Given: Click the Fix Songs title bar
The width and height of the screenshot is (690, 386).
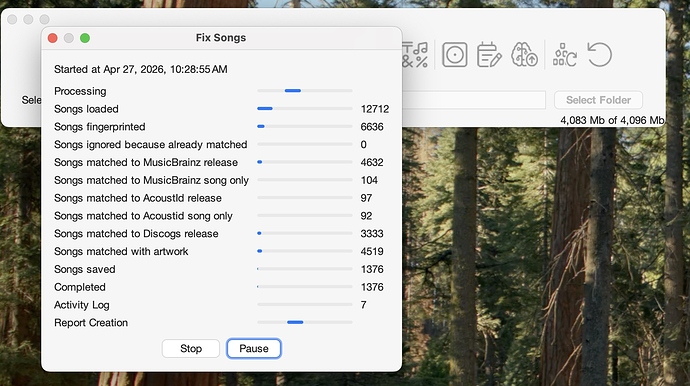Looking at the screenshot, I should tap(221, 38).
